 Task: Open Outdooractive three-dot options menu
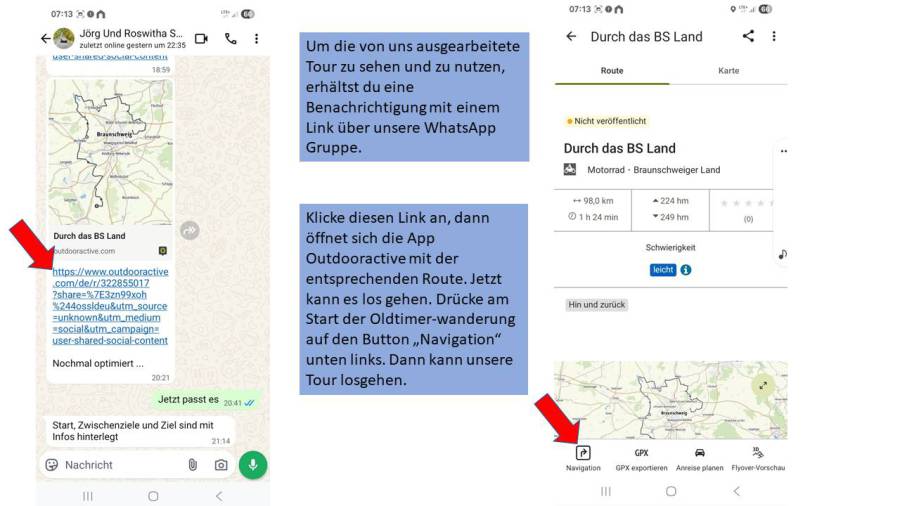point(774,36)
